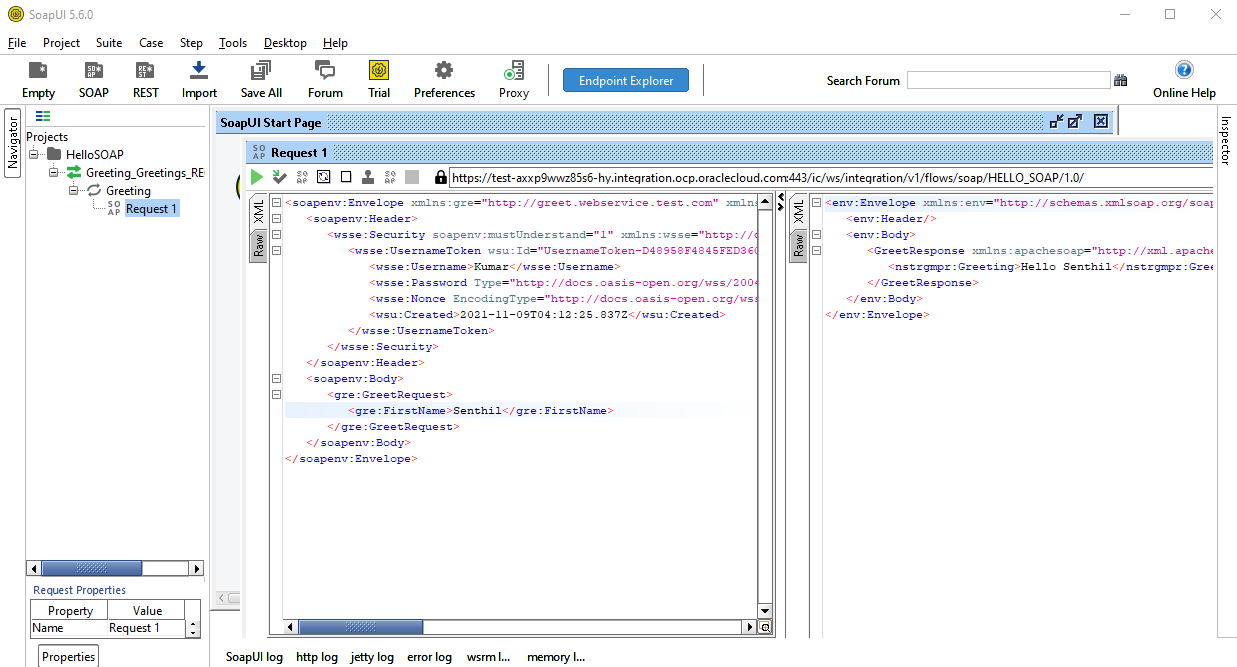The height and width of the screenshot is (667, 1237).
Task: Maximize the SoapUI Start Page panel
Action: (x=1075, y=122)
